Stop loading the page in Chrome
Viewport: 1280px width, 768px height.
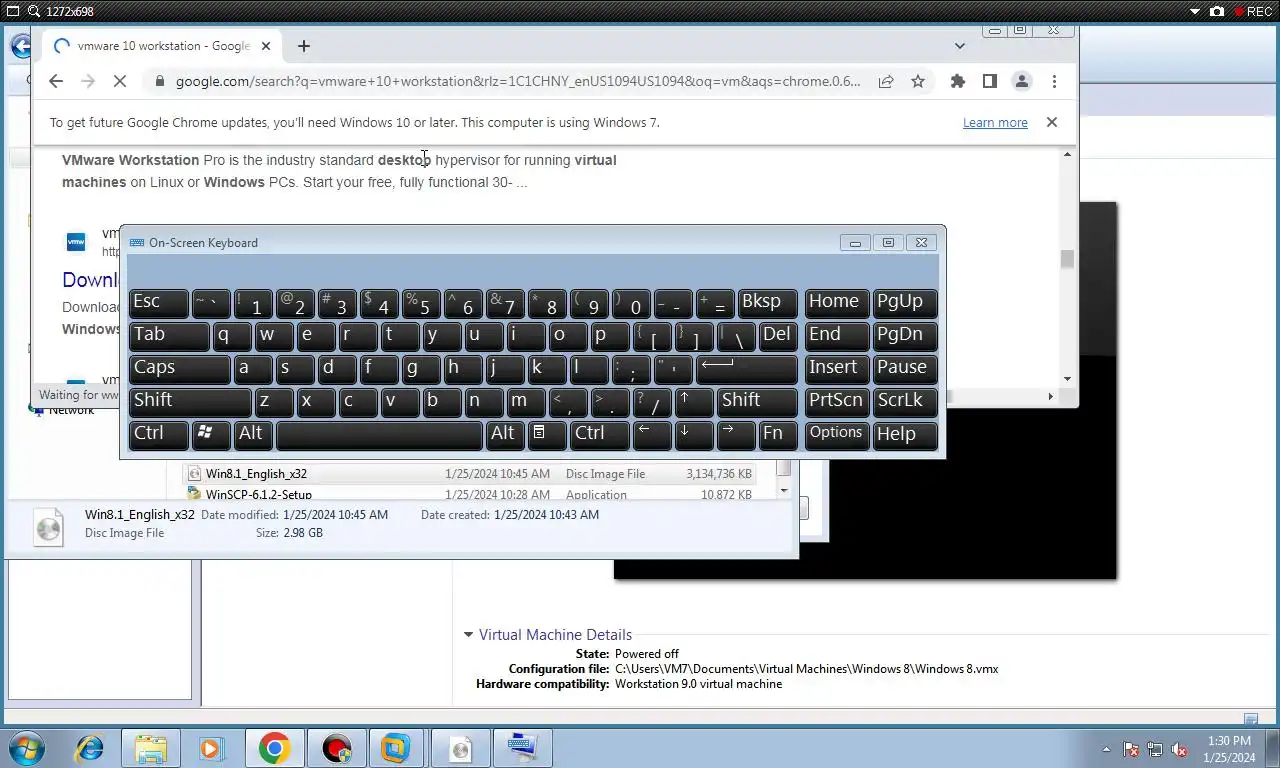point(120,82)
